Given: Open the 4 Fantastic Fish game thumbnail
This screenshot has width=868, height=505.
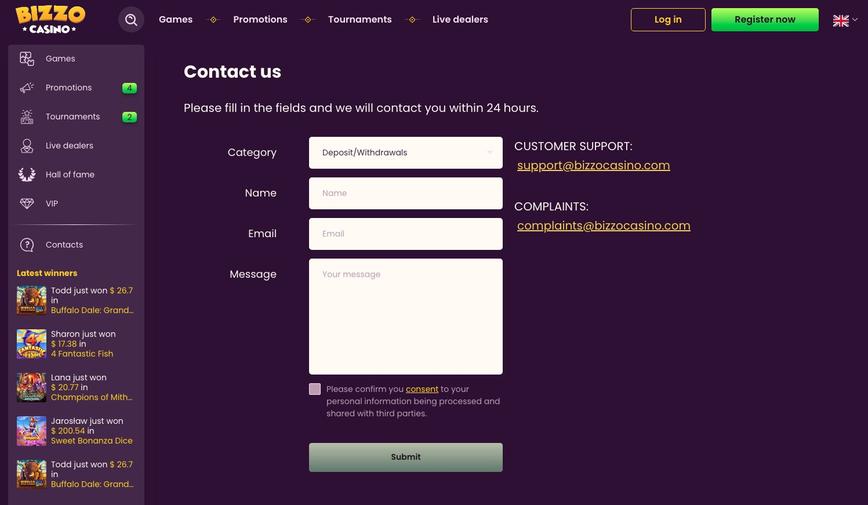Looking at the screenshot, I should click(32, 344).
